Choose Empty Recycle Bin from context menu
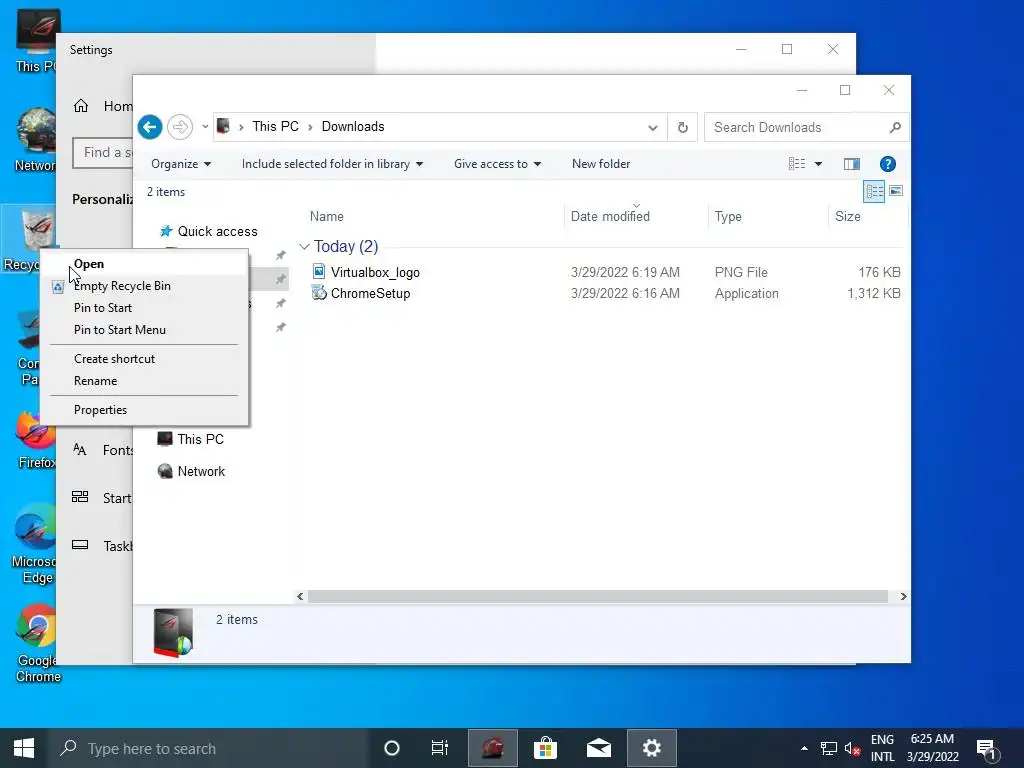The width and height of the screenshot is (1024, 768). [144, 285]
